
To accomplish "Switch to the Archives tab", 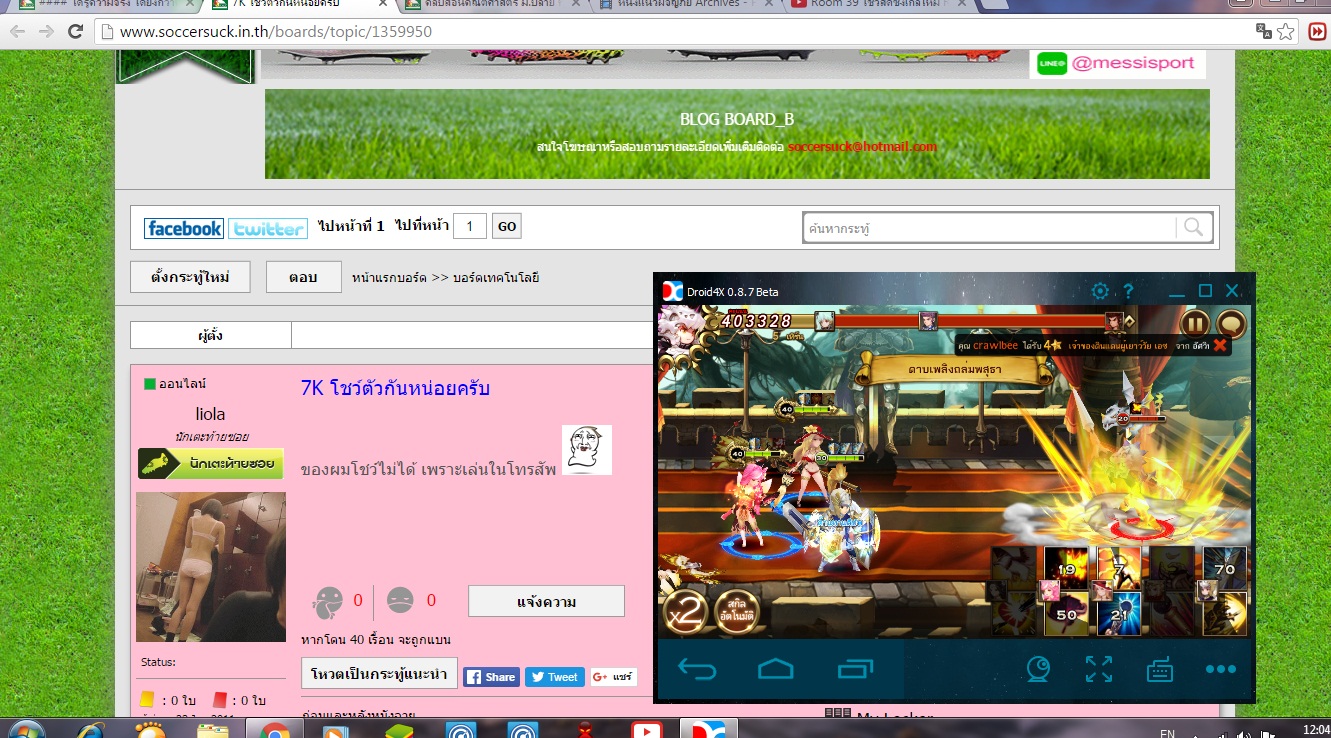I will tap(685, 4).
